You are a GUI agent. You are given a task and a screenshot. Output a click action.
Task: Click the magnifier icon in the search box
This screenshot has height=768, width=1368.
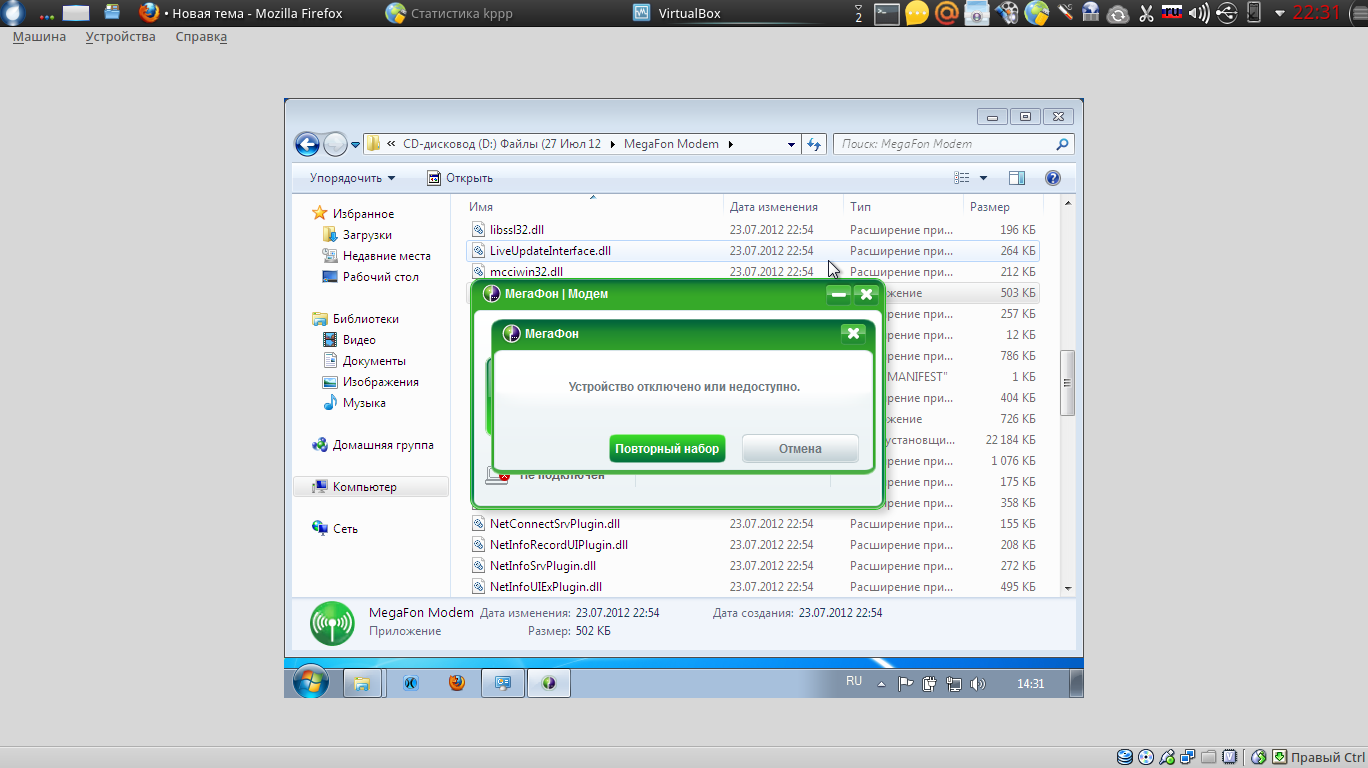tap(1062, 144)
